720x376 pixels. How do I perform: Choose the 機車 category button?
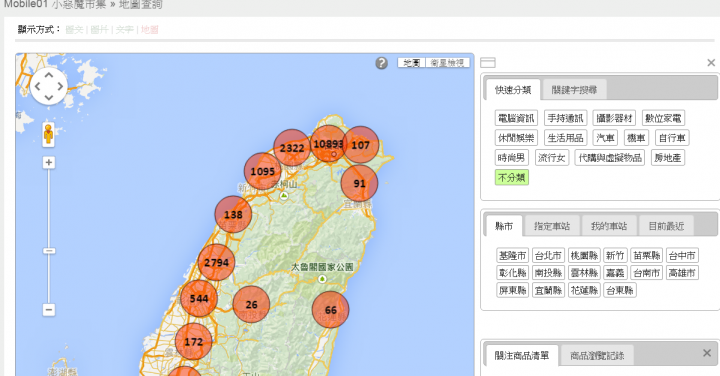tap(636, 138)
